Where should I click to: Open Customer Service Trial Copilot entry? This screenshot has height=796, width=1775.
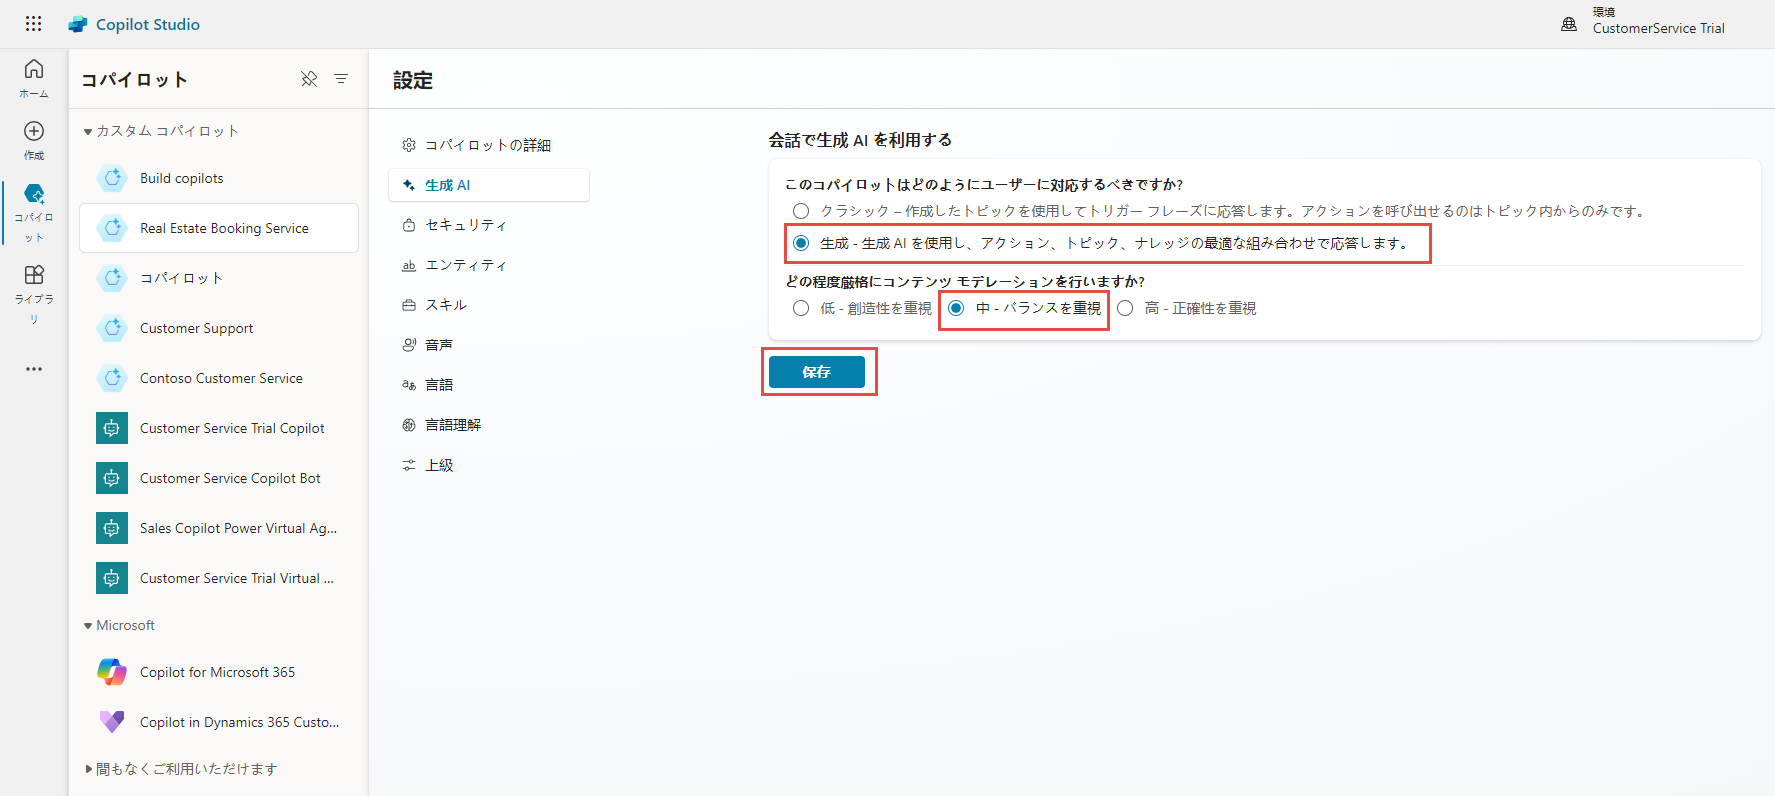pos(219,428)
